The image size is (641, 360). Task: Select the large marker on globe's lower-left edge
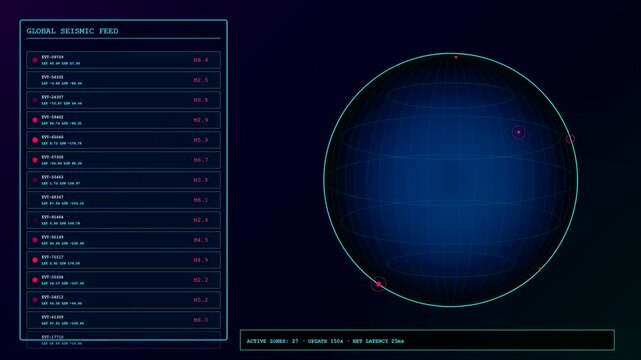379,284
